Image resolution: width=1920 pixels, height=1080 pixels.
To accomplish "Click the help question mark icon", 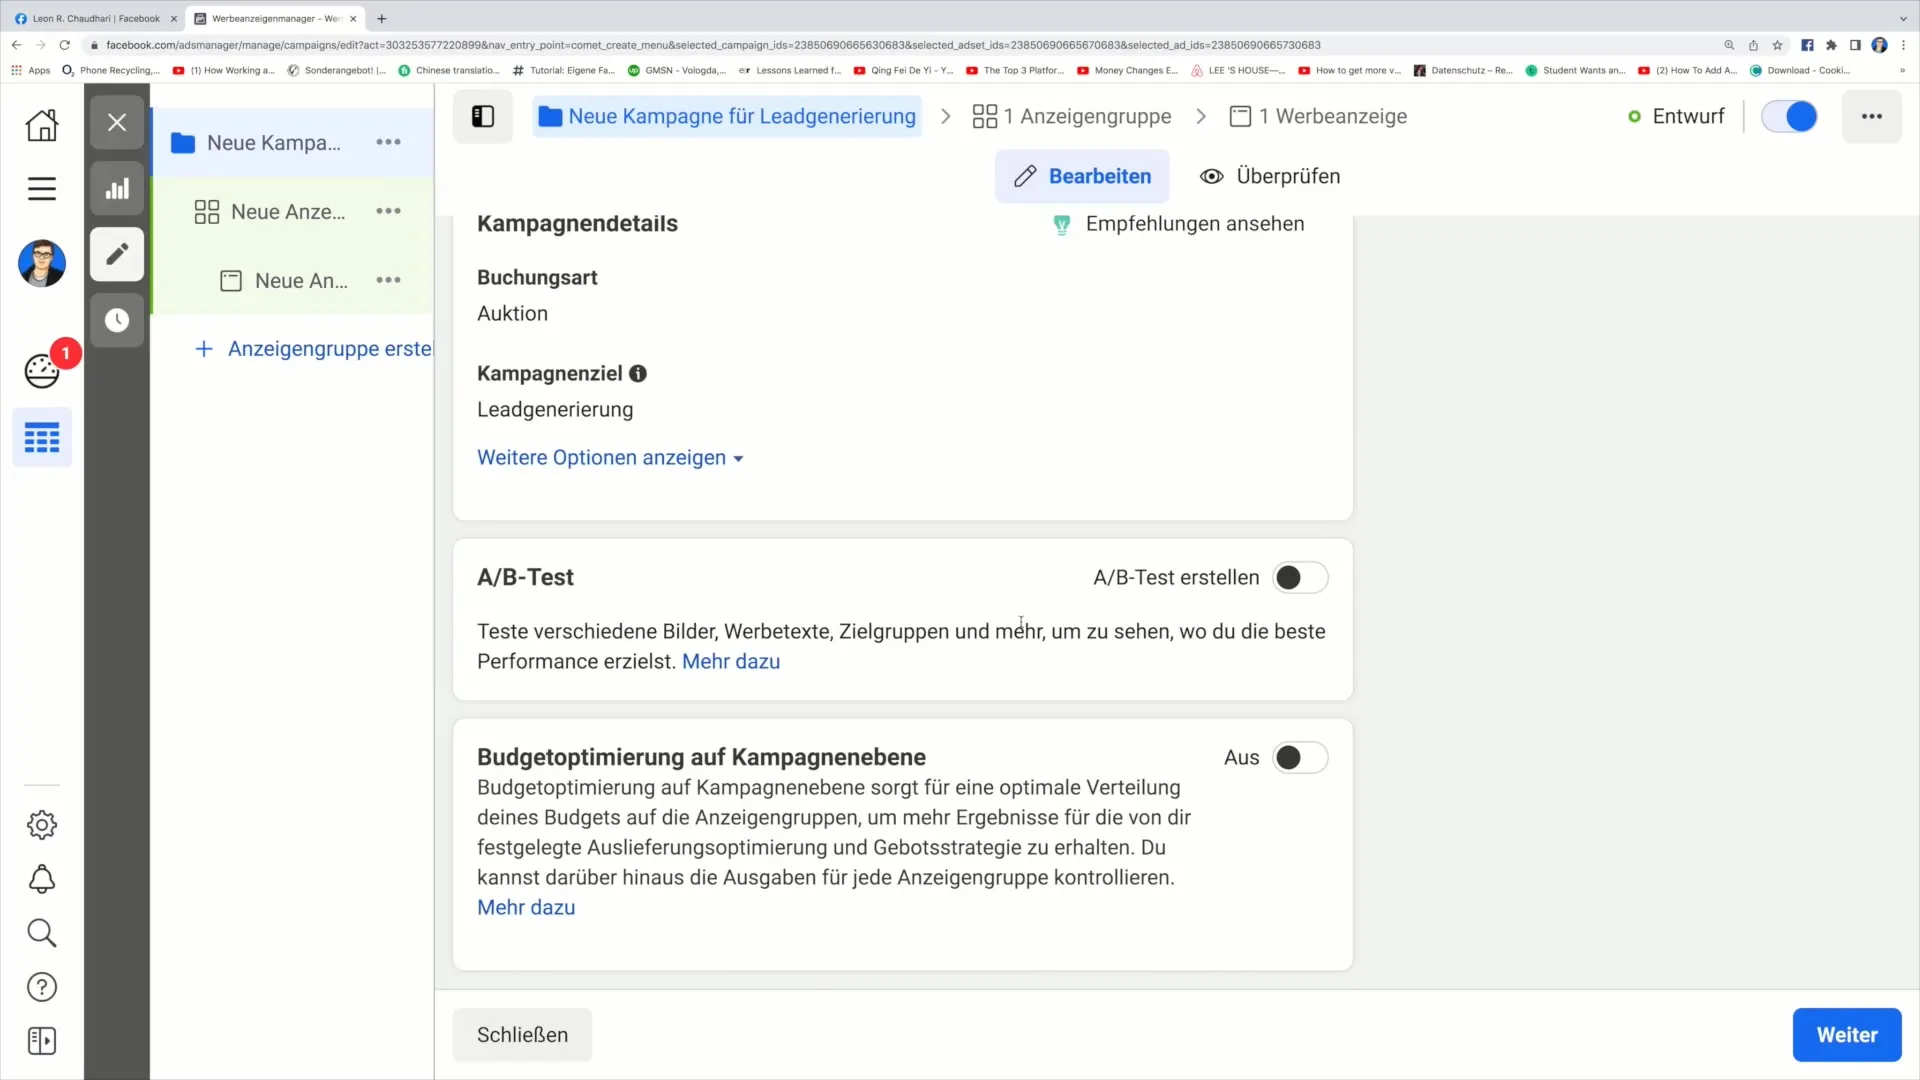I will [40, 986].
